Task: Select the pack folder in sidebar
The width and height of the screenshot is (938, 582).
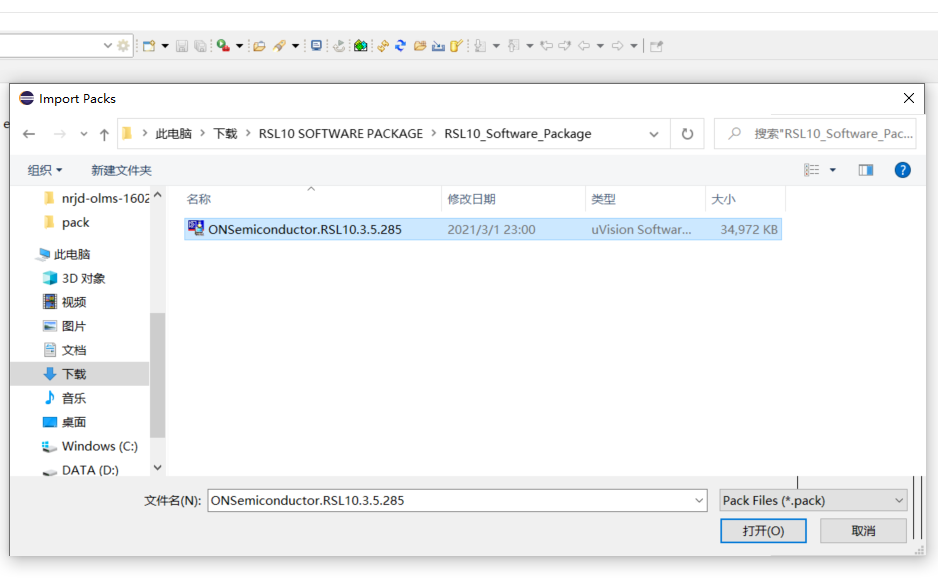Action: (67, 223)
